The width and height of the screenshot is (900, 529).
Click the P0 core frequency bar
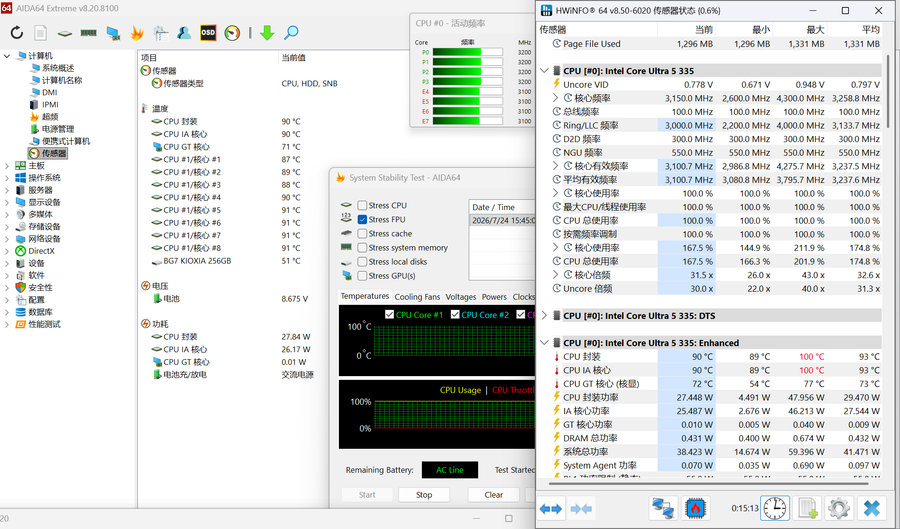pos(467,52)
